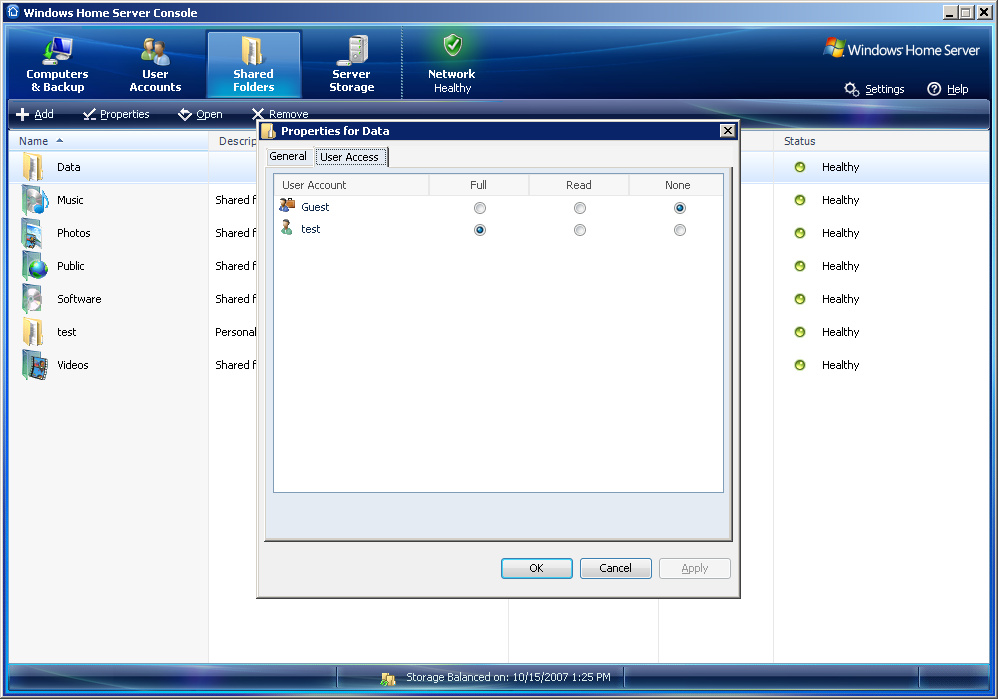Click the green status indicator for Videos

coord(800,365)
